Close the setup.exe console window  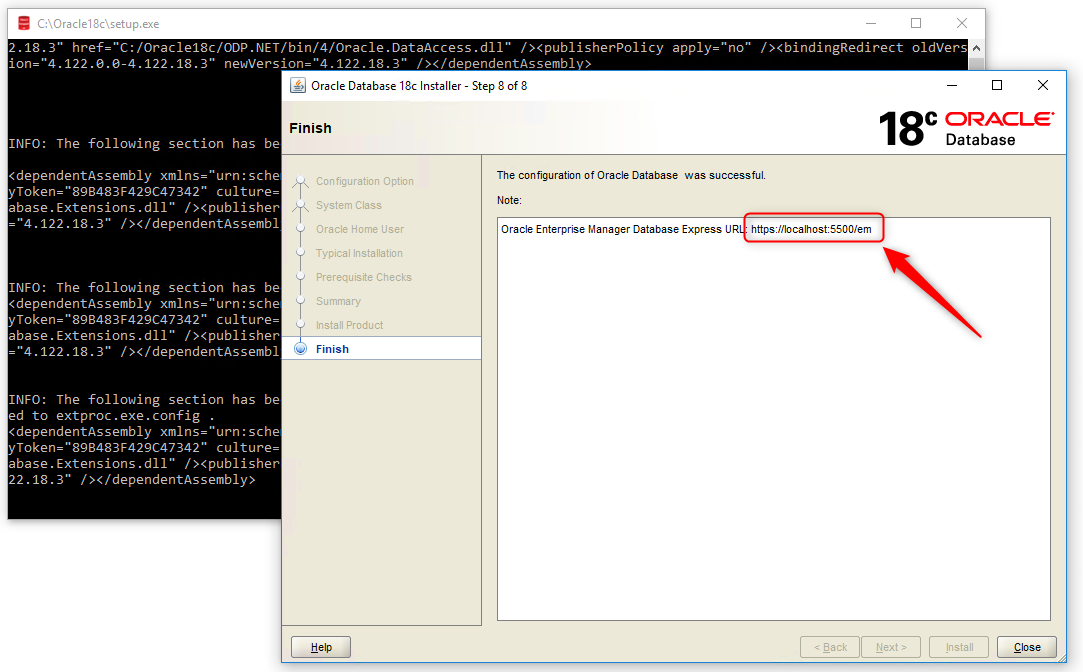tap(961, 23)
